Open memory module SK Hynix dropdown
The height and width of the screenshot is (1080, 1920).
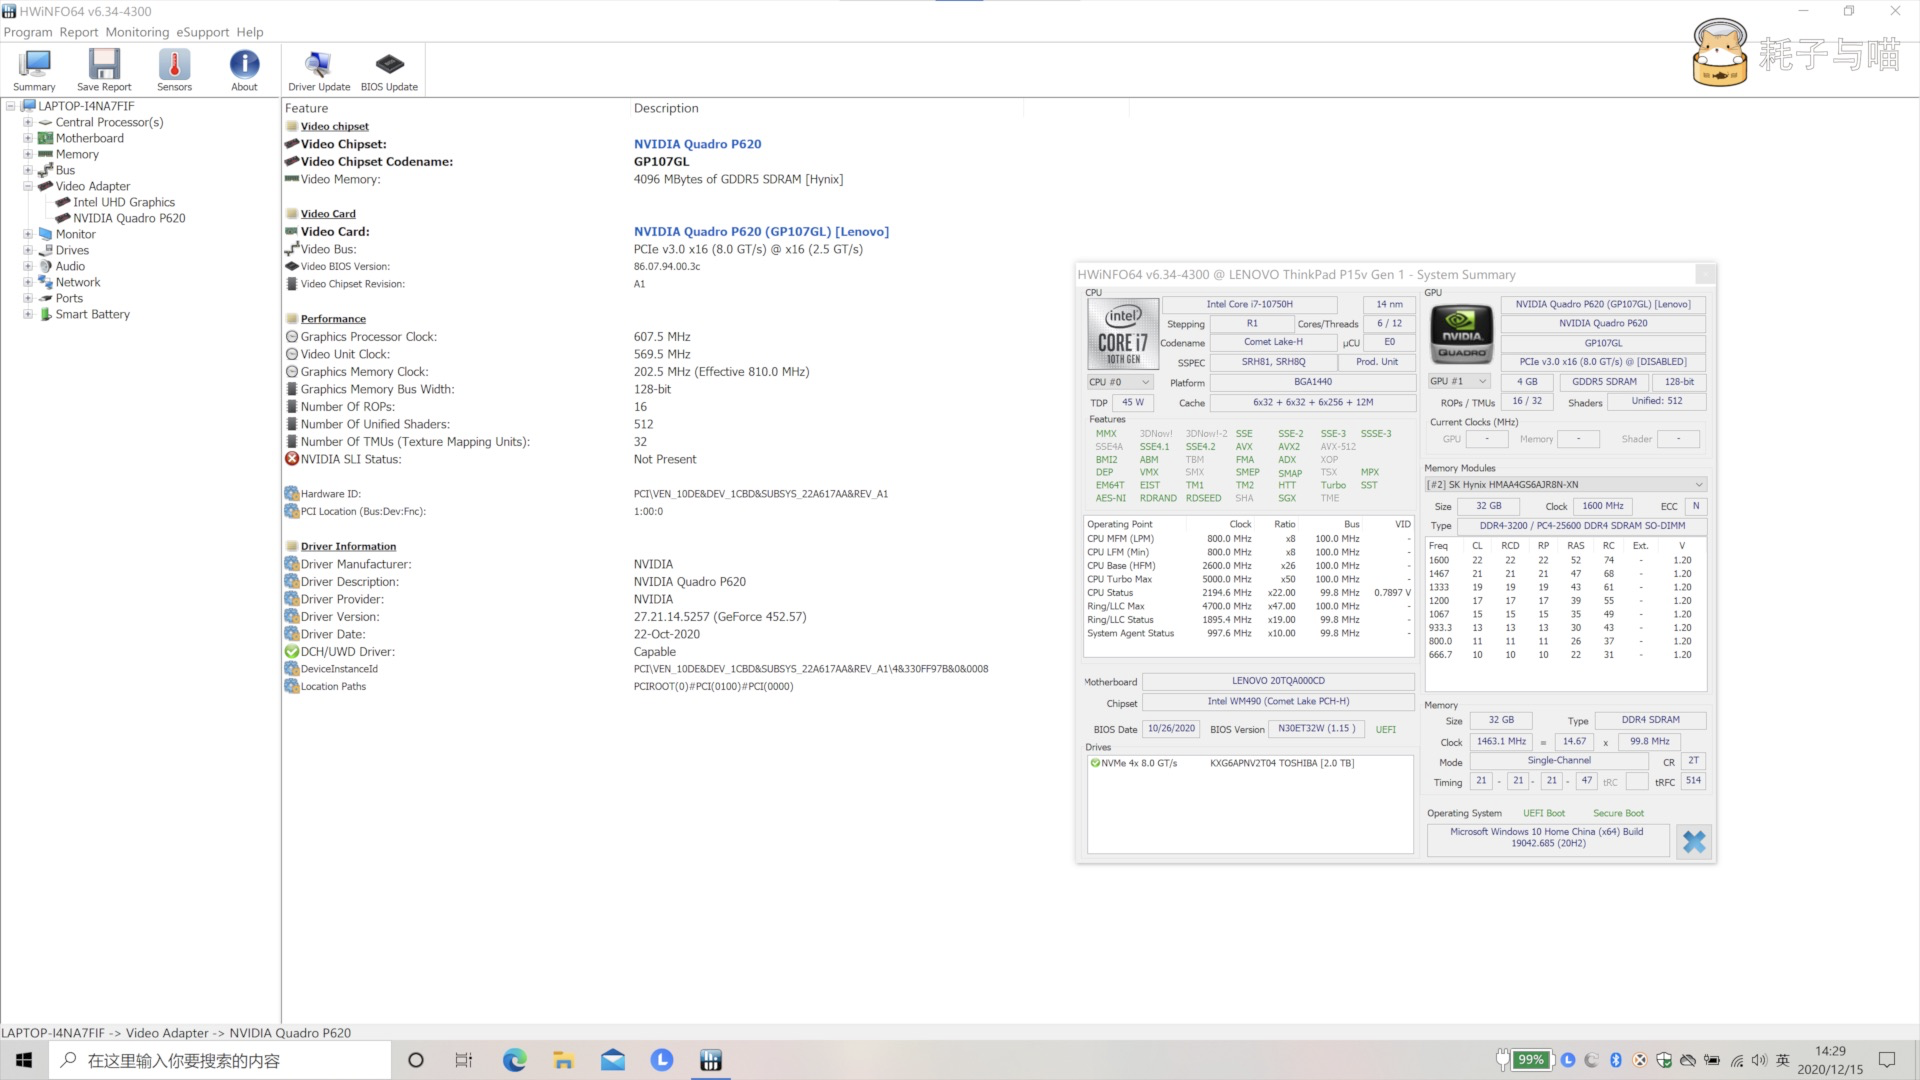pos(1564,485)
